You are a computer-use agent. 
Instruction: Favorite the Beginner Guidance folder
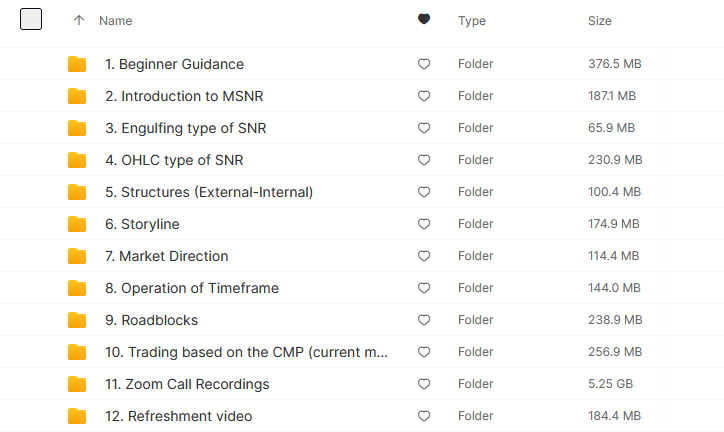coord(424,64)
